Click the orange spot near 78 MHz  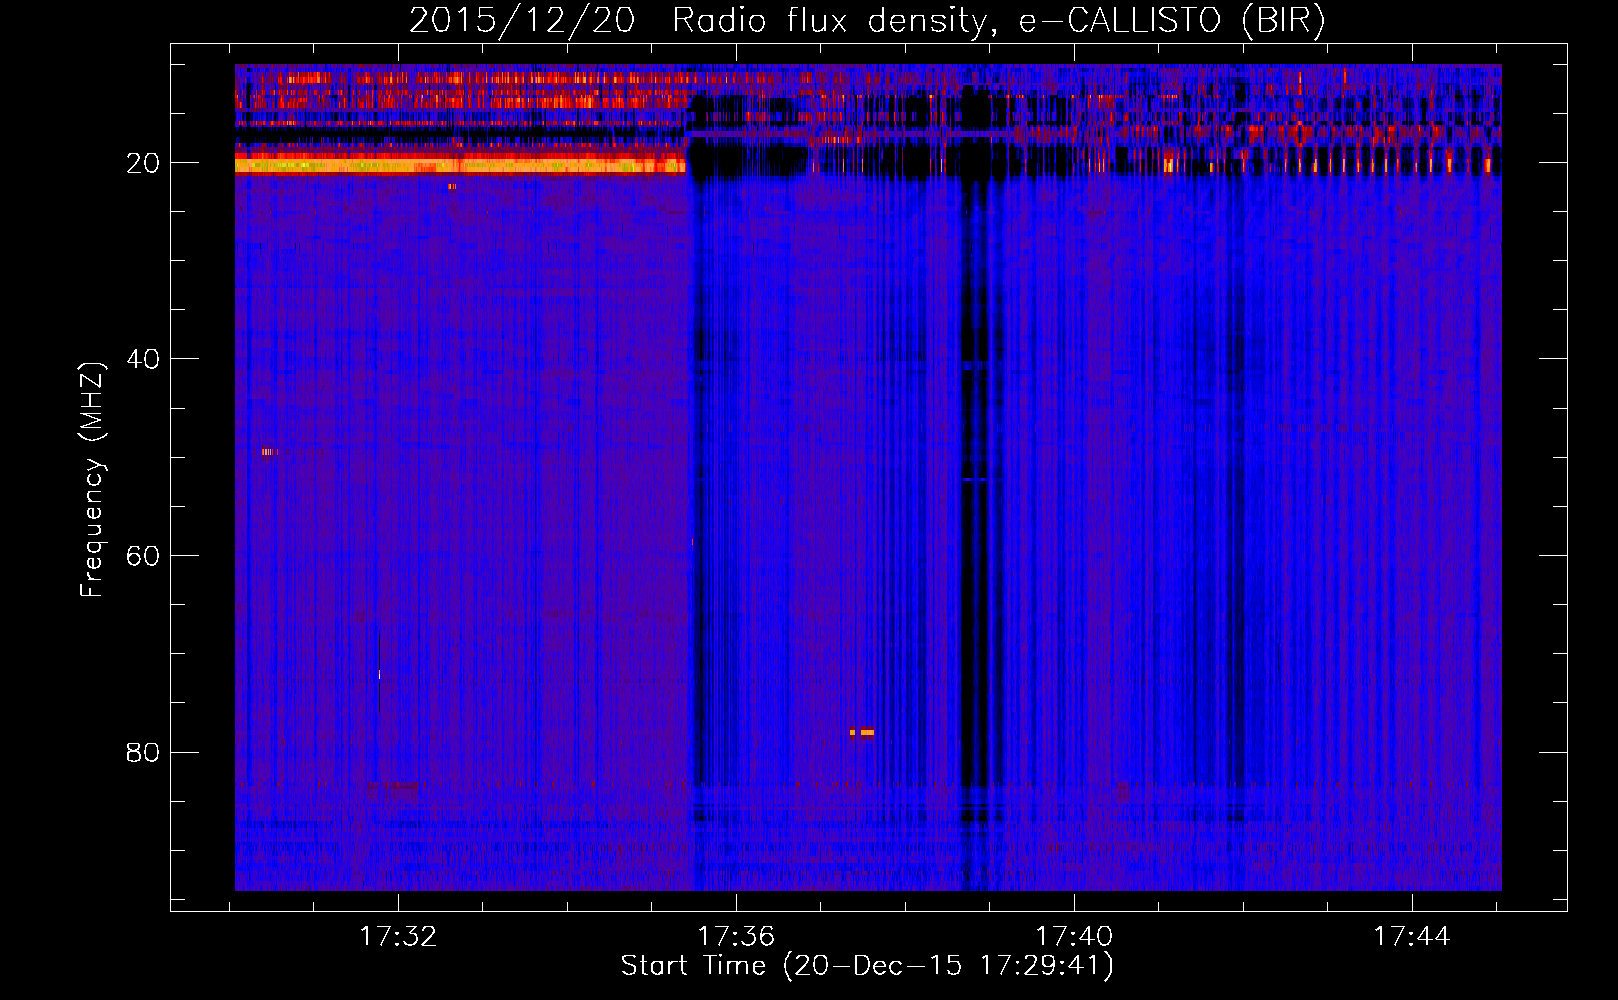(x=862, y=732)
